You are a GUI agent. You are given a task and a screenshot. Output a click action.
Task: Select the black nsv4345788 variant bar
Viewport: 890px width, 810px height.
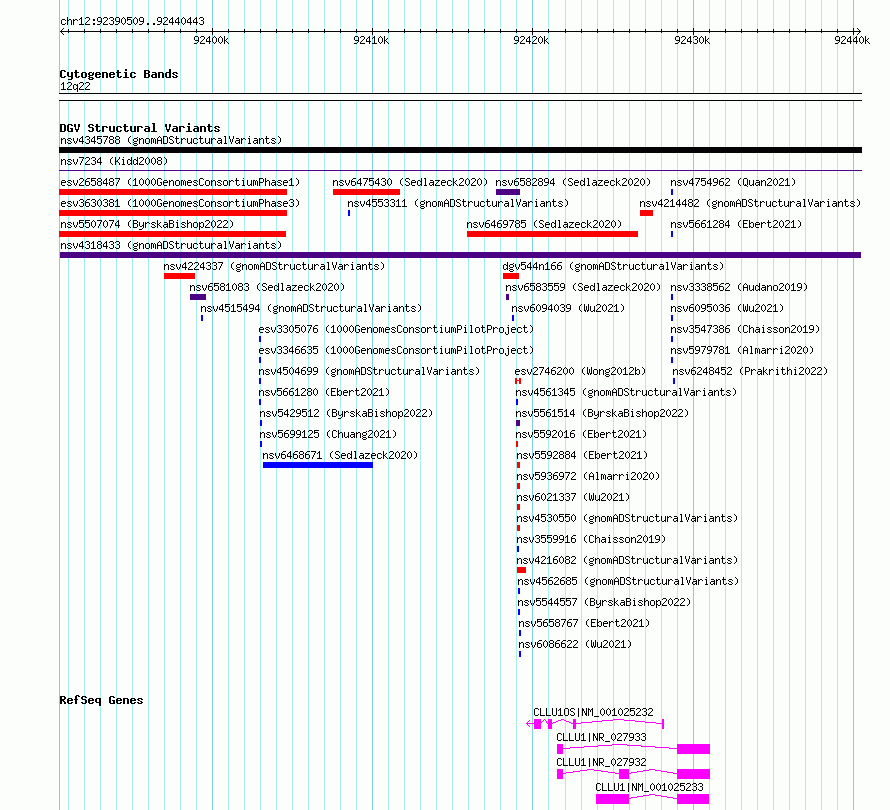coord(460,150)
